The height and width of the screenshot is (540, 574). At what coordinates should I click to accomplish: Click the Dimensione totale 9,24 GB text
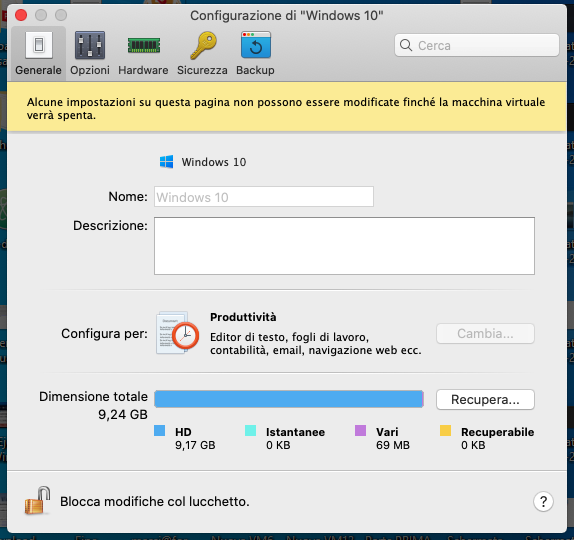[93, 405]
